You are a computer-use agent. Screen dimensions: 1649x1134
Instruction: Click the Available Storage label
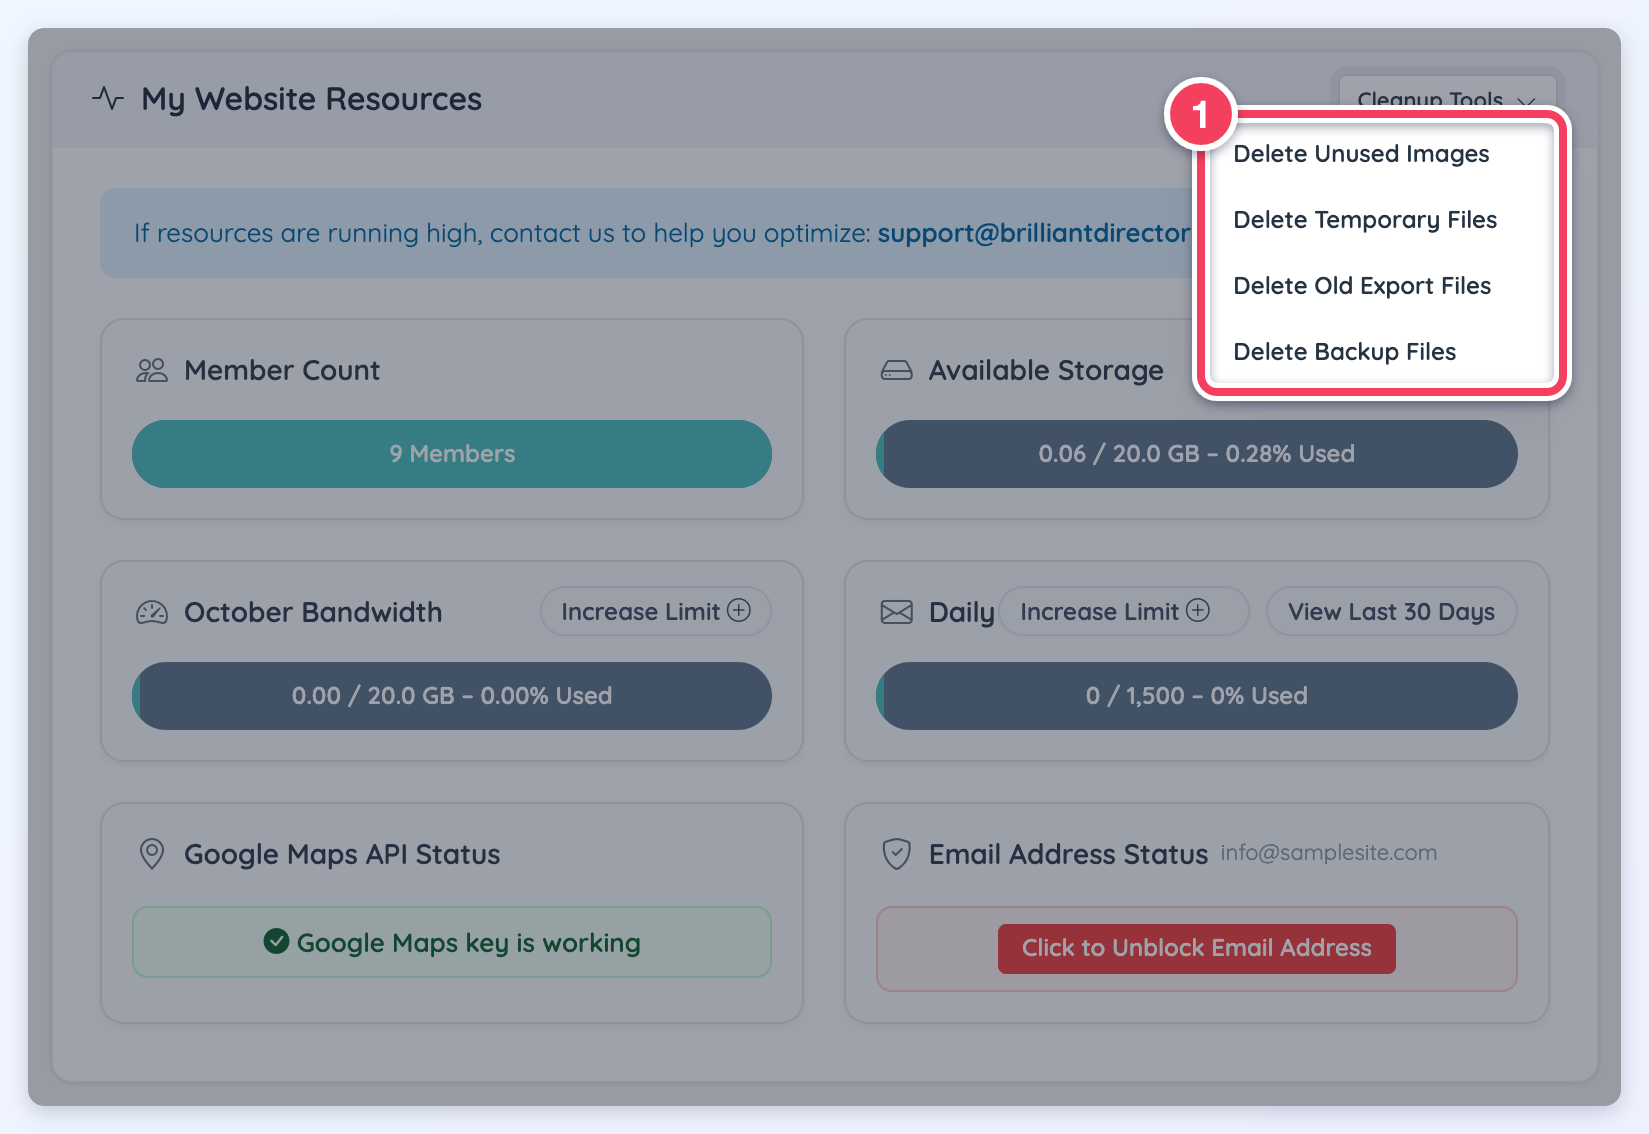pos(1046,371)
